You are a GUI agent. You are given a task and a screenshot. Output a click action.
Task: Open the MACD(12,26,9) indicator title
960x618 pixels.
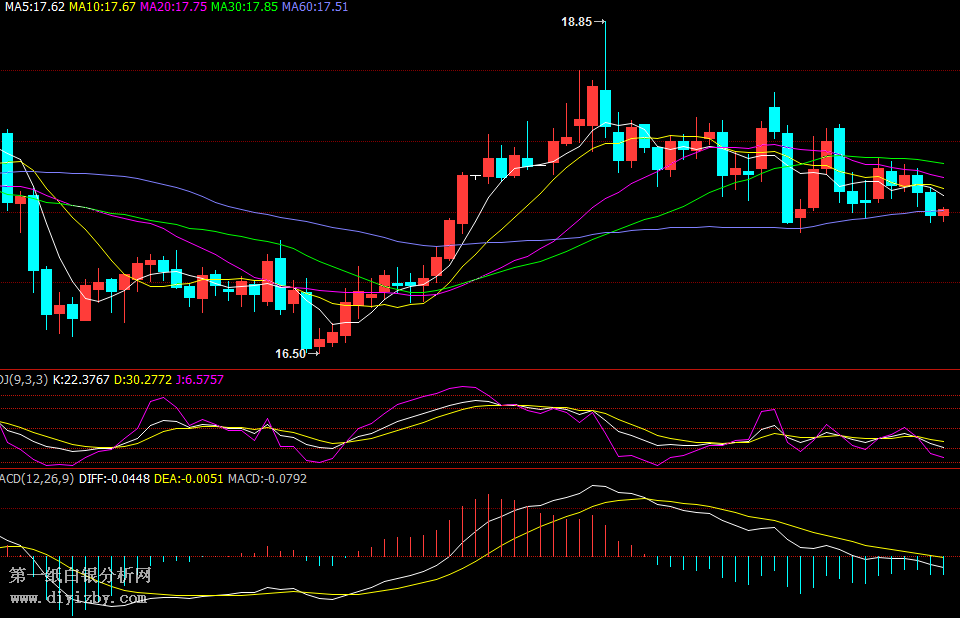pos(35,479)
